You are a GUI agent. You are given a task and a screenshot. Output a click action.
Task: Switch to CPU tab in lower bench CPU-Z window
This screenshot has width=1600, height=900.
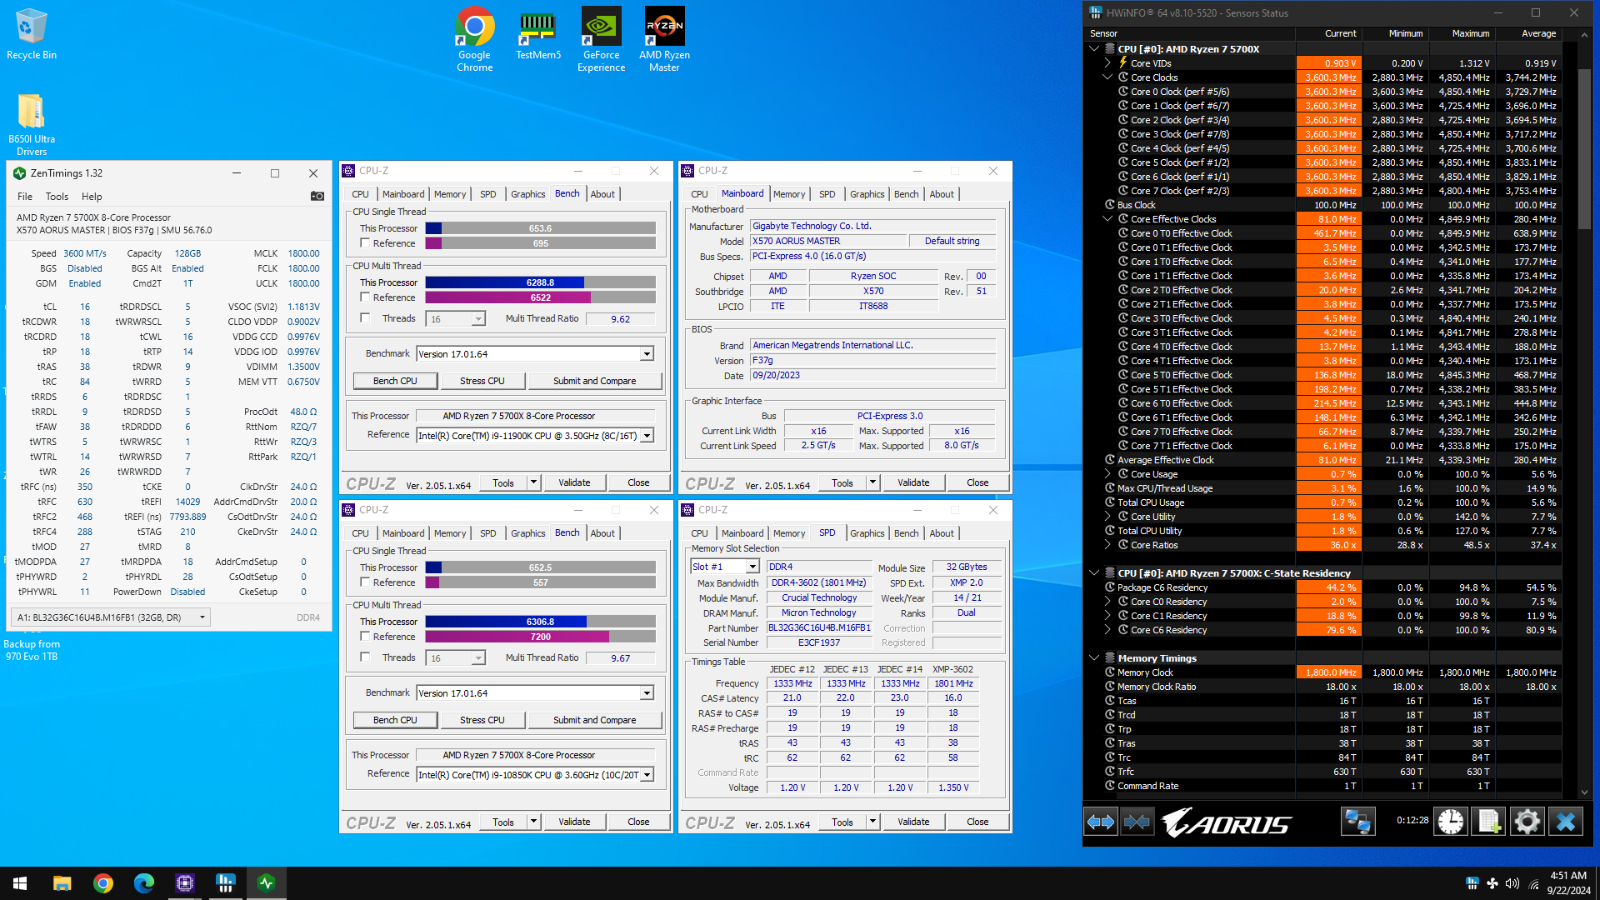pyautogui.click(x=360, y=533)
